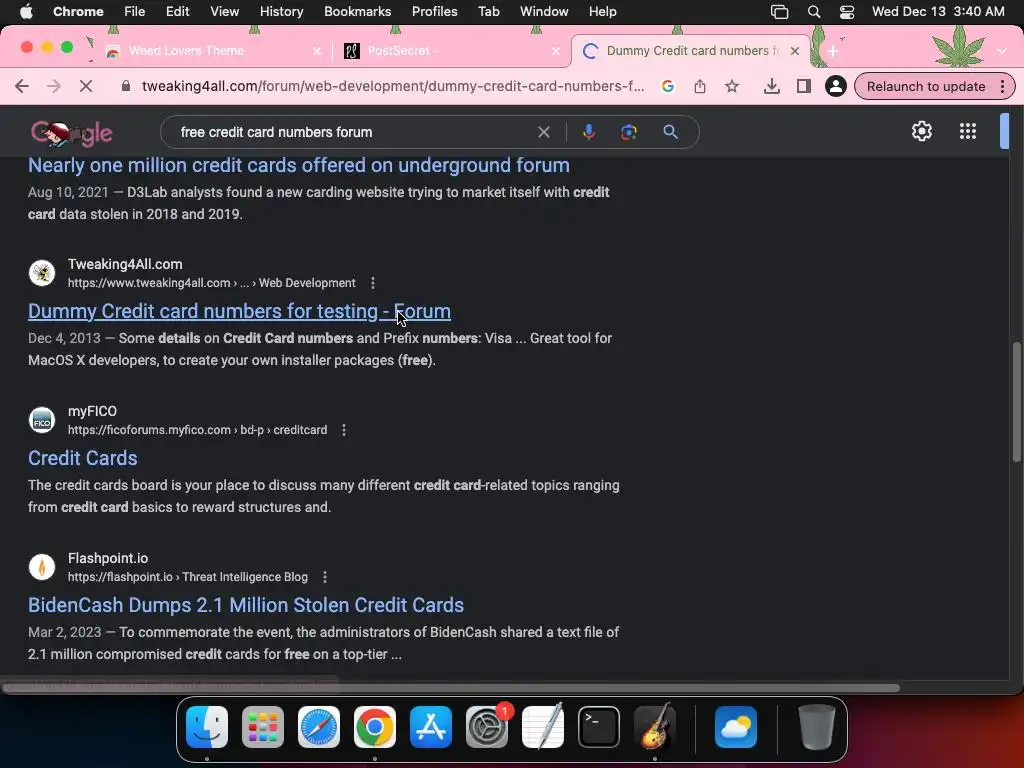Open Launchpad from the Dock
This screenshot has height=768, width=1024.
pyautogui.click(x=263, y=727)
